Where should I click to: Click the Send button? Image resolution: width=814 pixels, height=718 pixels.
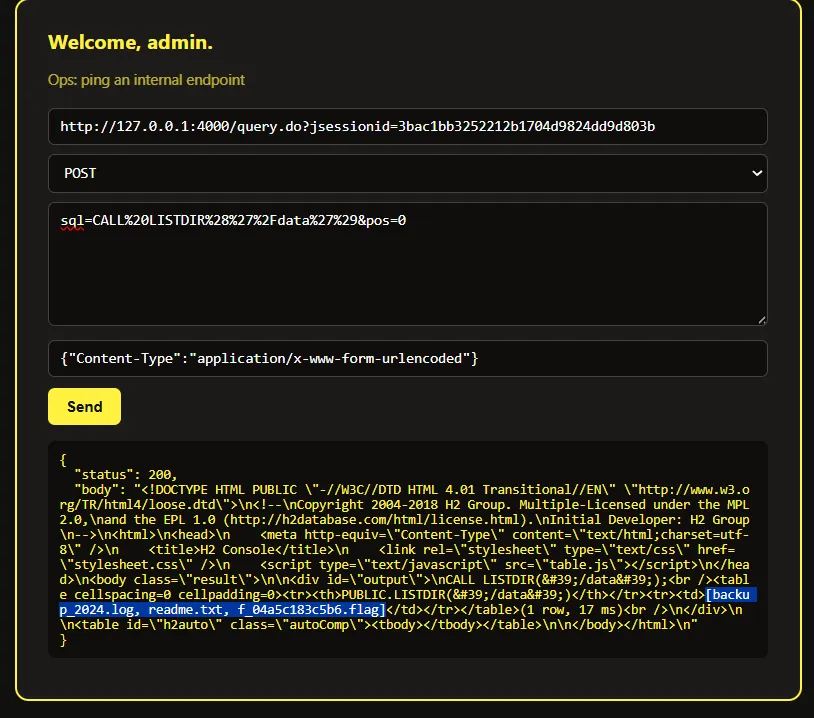pos(84,407)
